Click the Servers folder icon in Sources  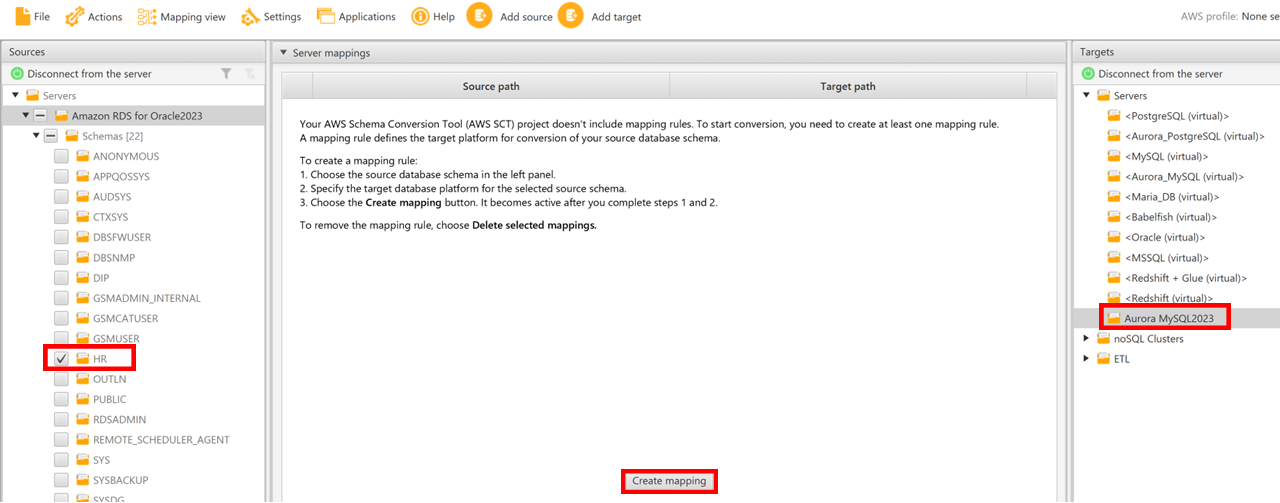point(33,96)
